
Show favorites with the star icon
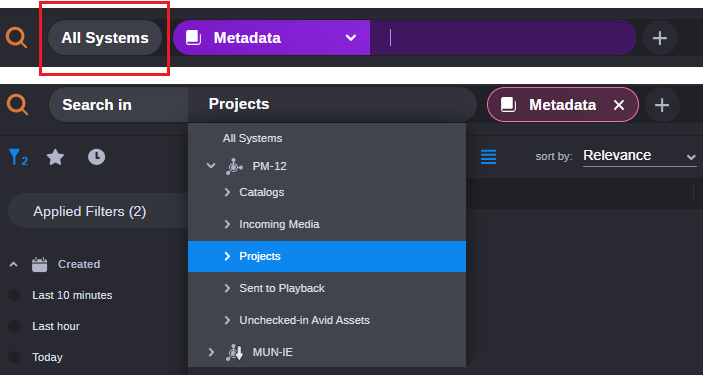(56, 157)
